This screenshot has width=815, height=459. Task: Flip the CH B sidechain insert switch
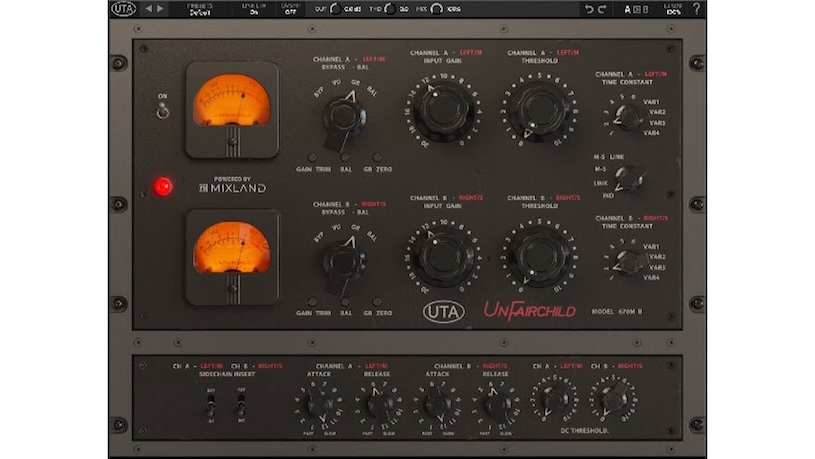[241, 404]
